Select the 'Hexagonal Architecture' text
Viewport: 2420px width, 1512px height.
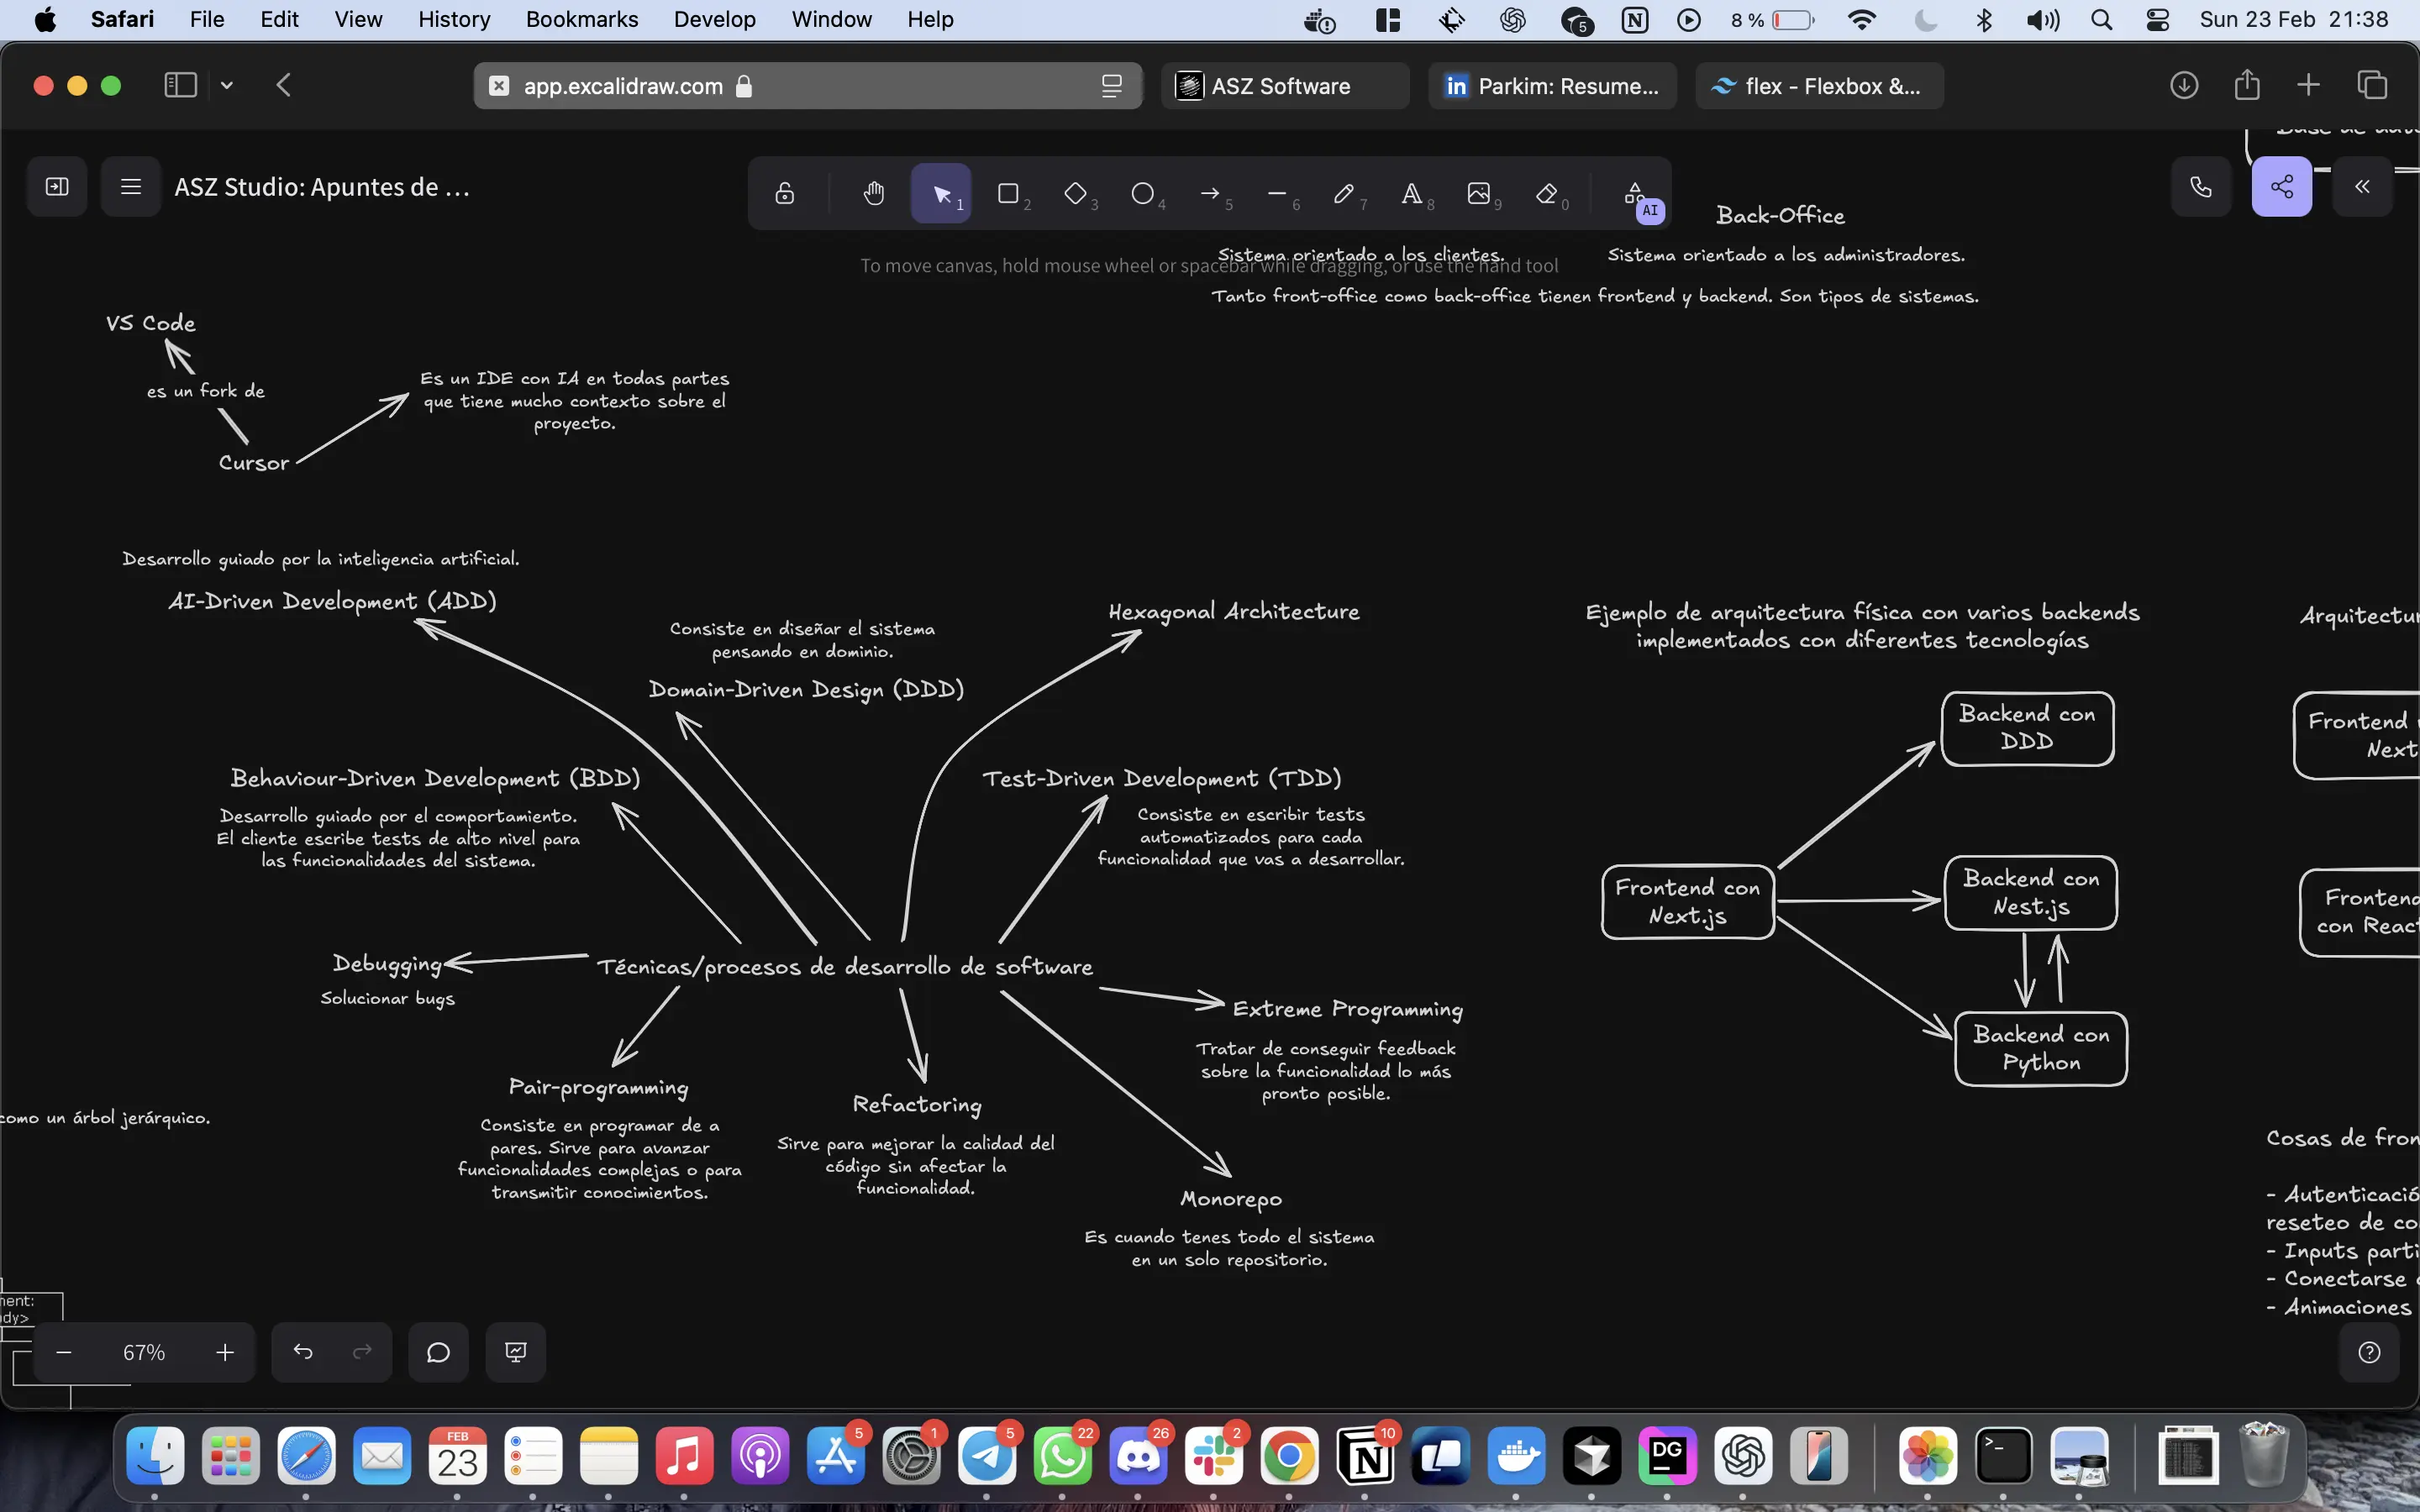click(x=1234, y=611)
